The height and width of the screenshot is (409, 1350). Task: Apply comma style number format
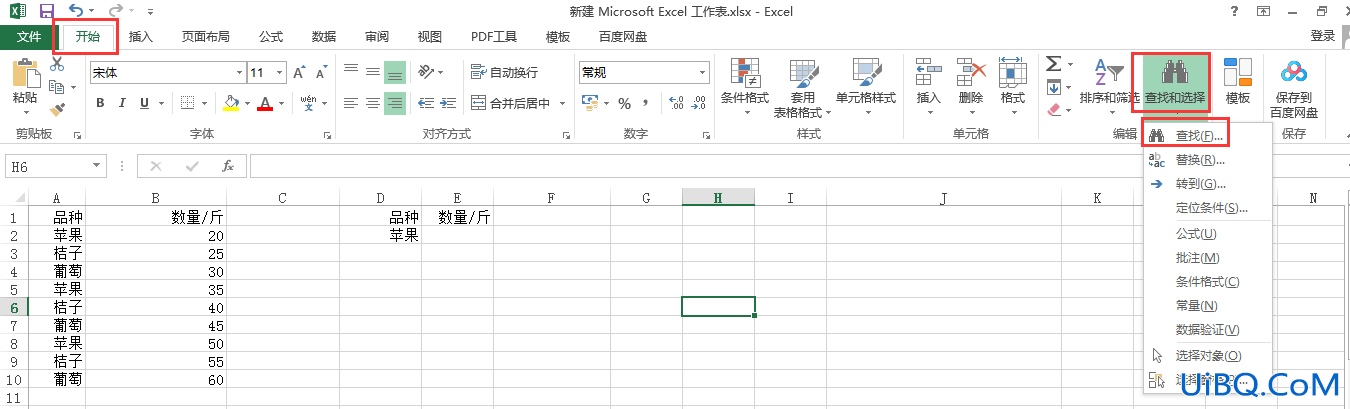tap(647, 103)
